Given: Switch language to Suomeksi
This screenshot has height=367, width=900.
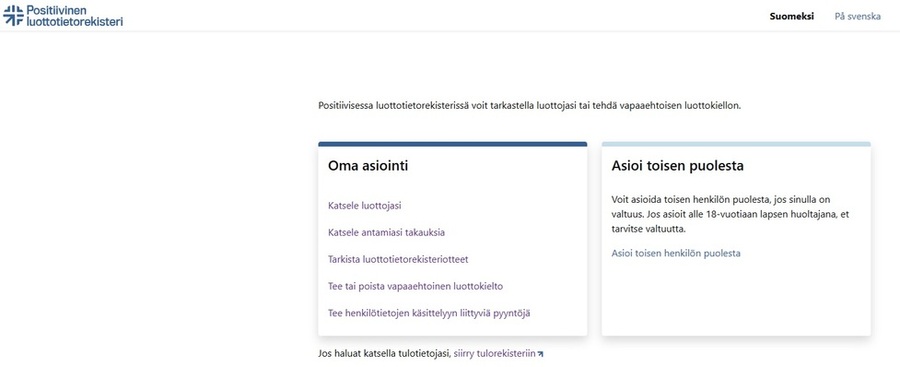Looking at the screenshot, I should coord(792,16).
